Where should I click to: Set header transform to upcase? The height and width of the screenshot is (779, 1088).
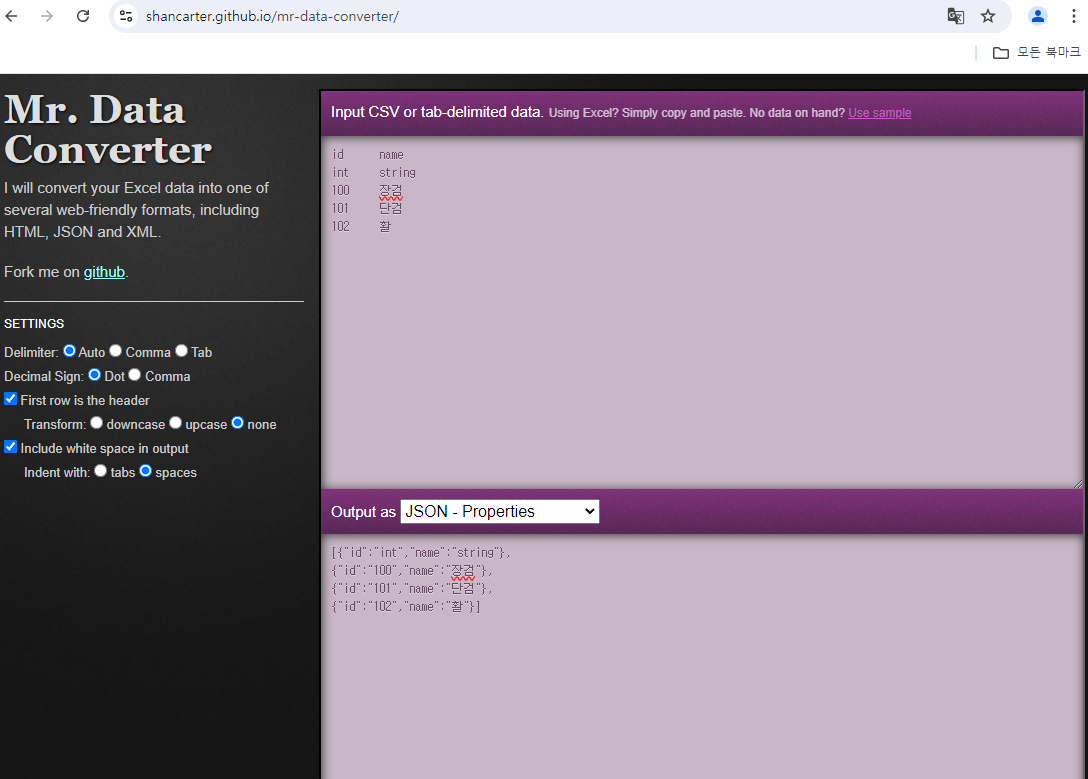pos(176,422)
